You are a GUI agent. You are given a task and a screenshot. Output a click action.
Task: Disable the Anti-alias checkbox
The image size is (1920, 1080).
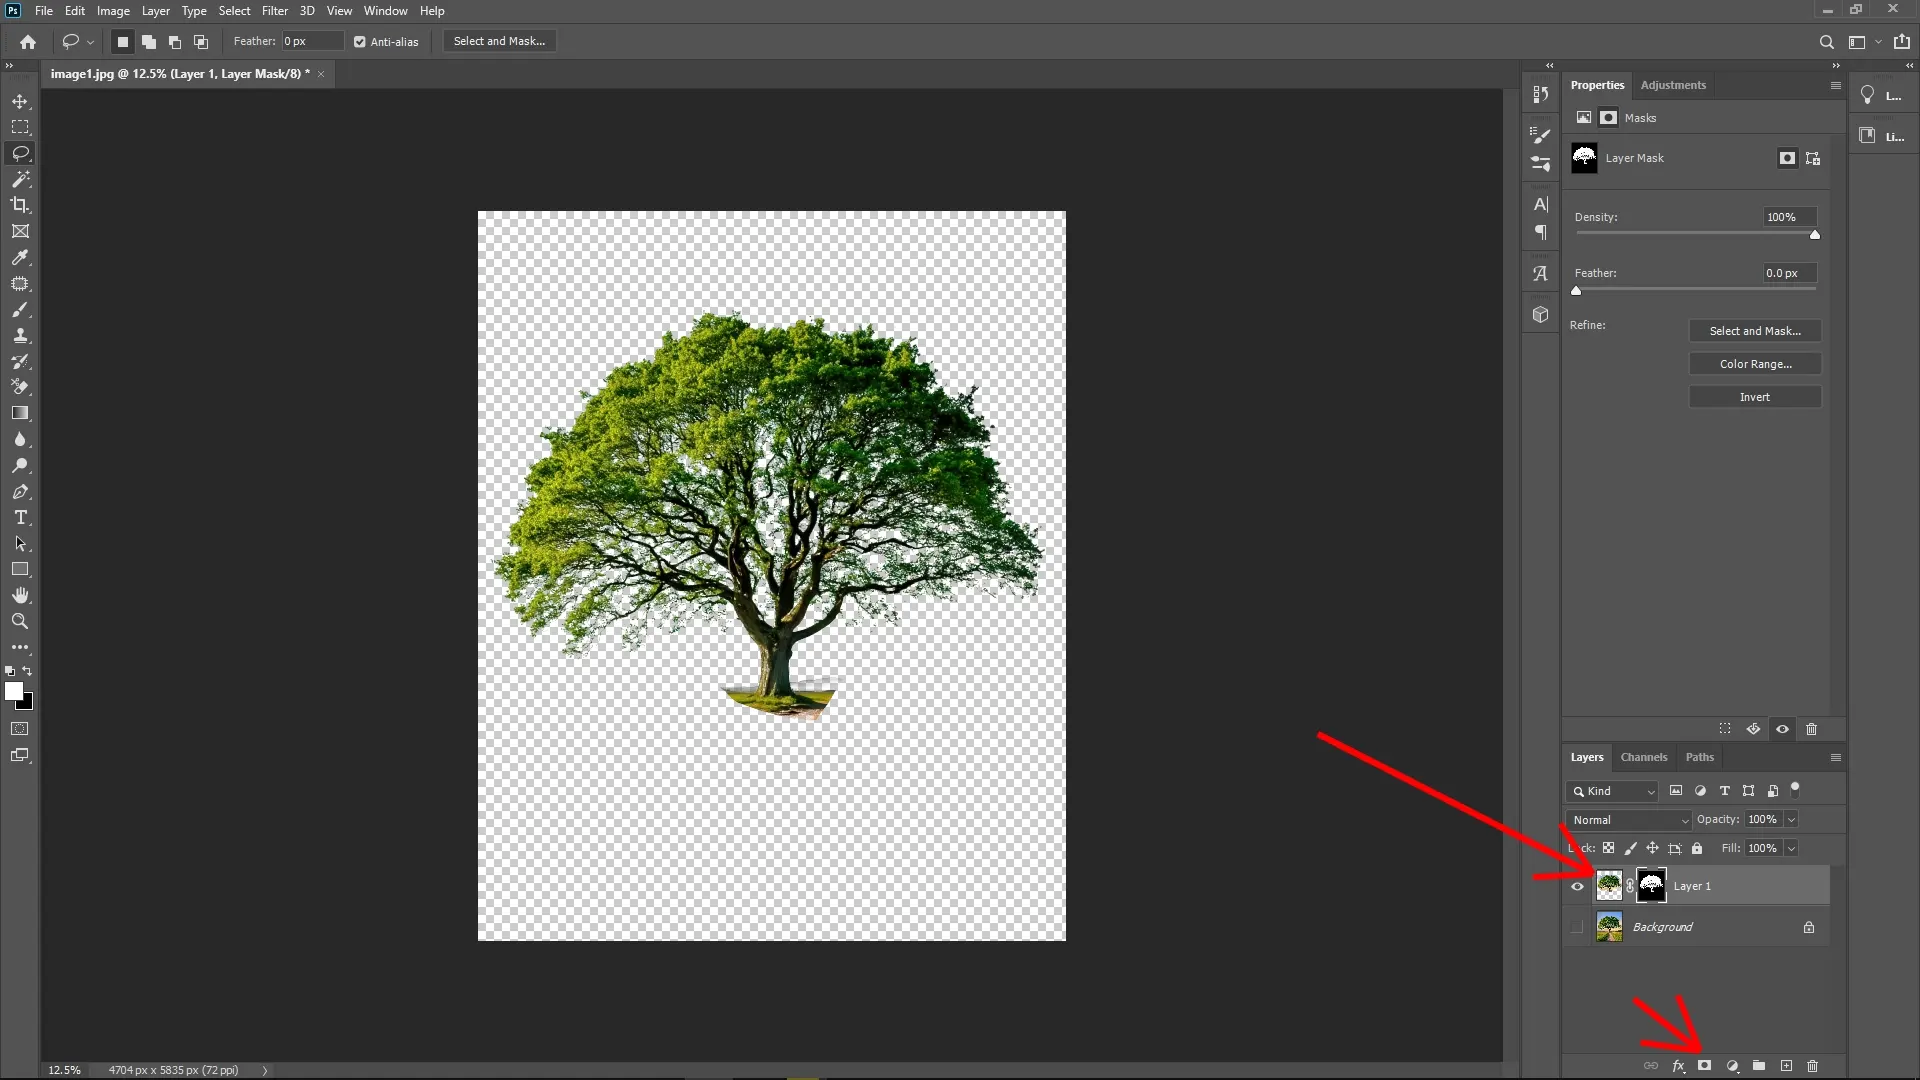[x=359, y=41]
